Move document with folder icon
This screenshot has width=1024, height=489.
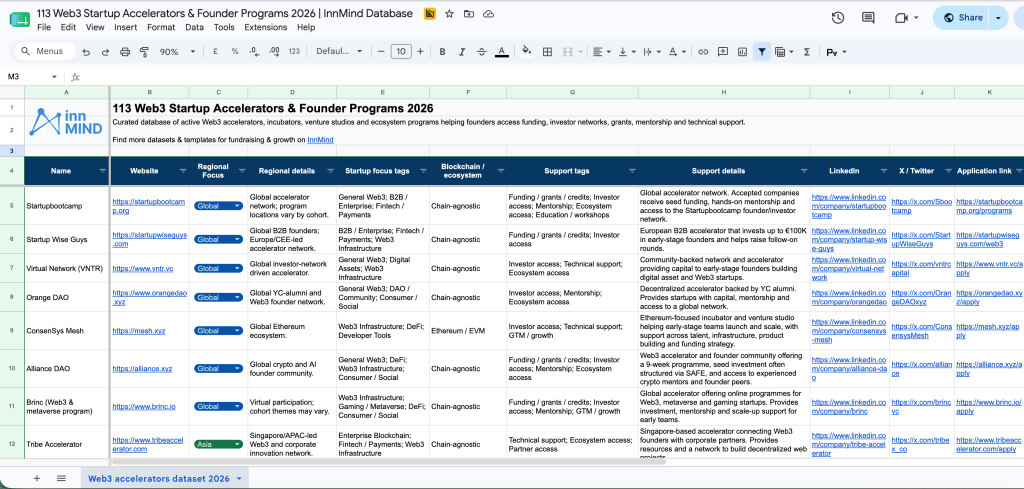[469, 14]
